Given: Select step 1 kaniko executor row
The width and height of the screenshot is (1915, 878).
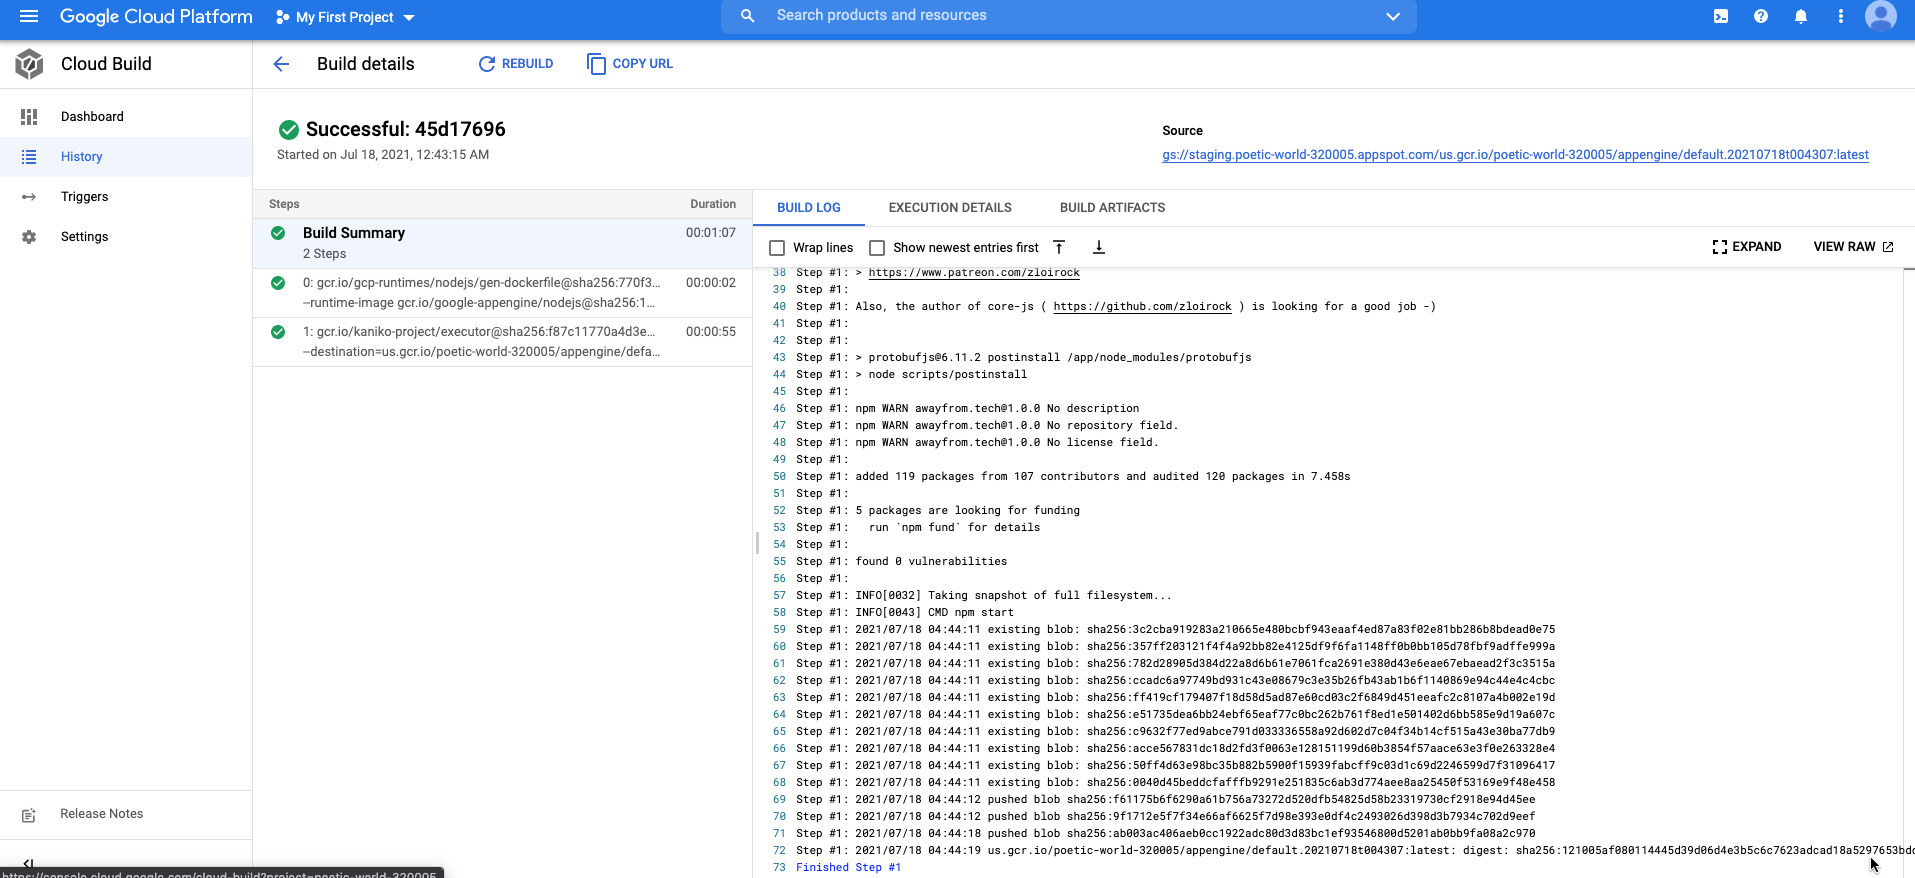Looking at the screenshot, I should [x=502, y=342].
